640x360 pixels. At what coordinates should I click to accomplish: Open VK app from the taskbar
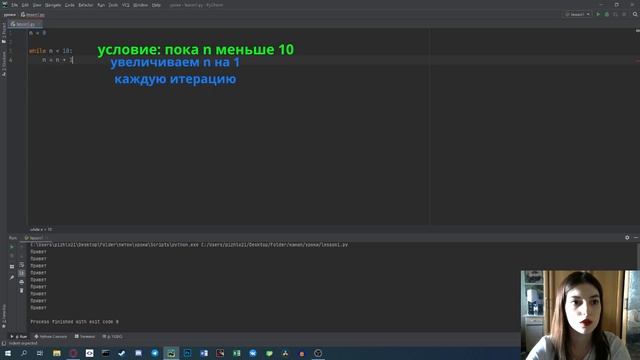253,353
